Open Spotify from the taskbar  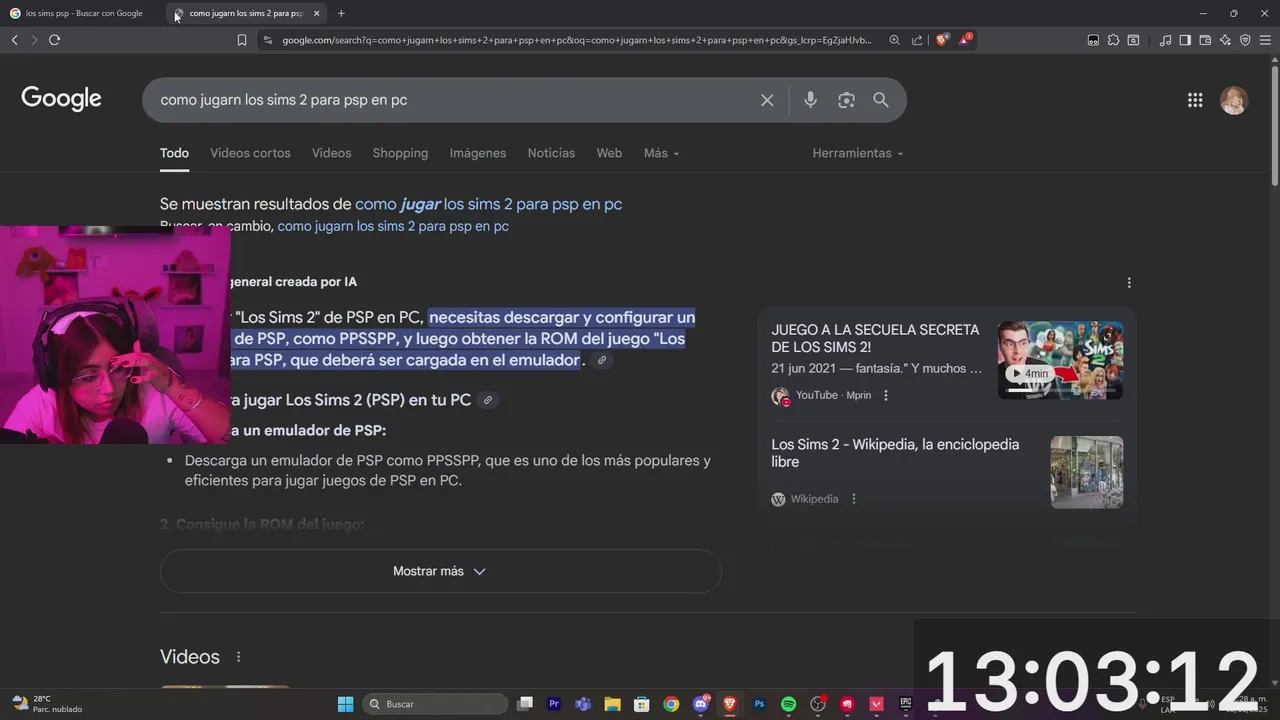coord(788,704)
